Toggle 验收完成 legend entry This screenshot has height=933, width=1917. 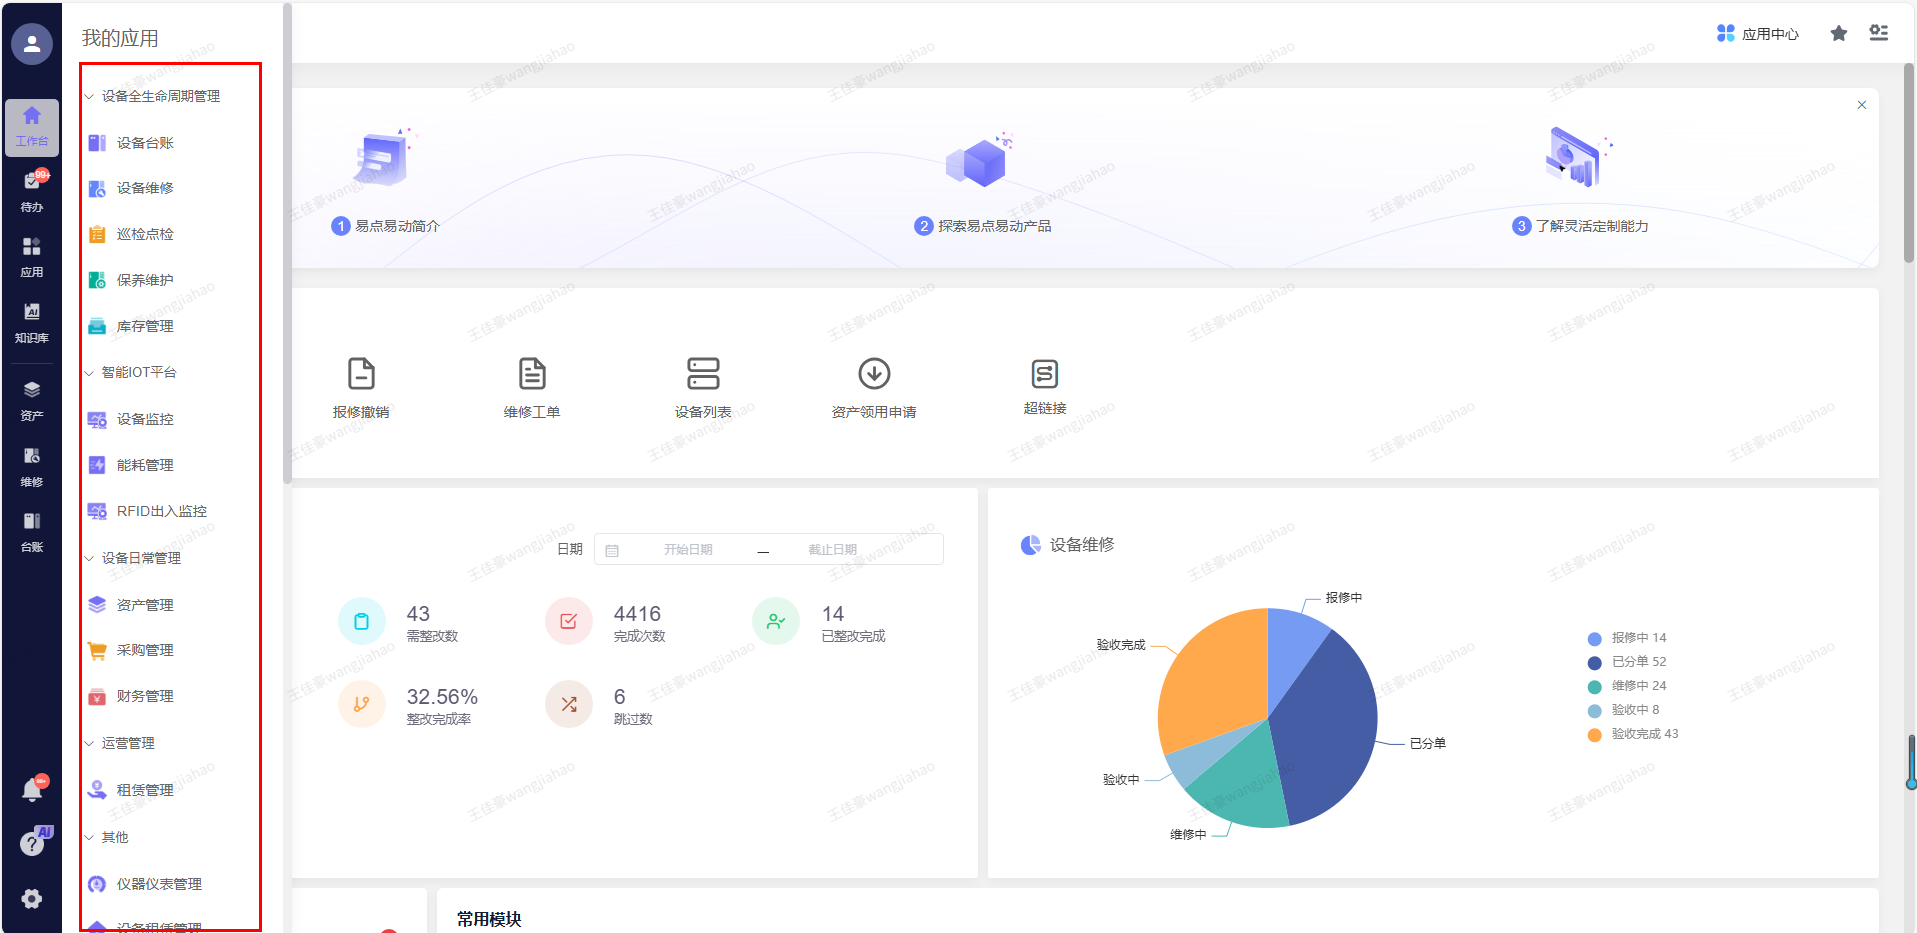1643,734
